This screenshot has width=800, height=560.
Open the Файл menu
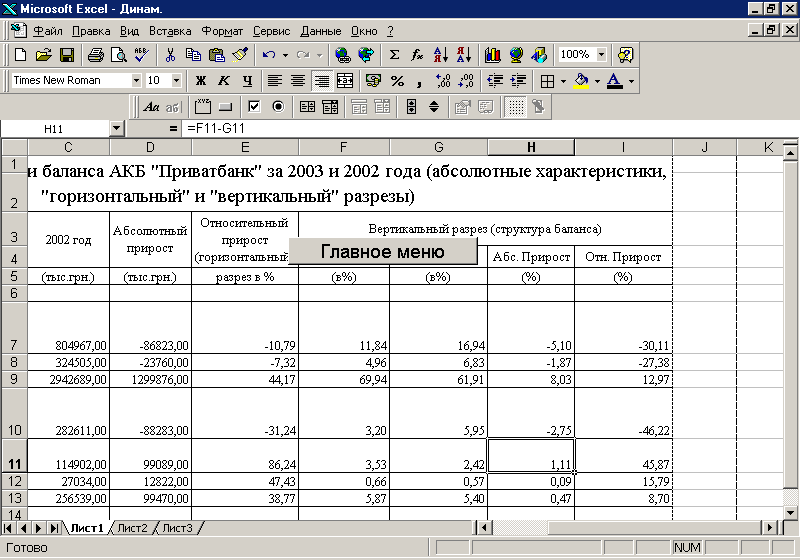point(48,31)
